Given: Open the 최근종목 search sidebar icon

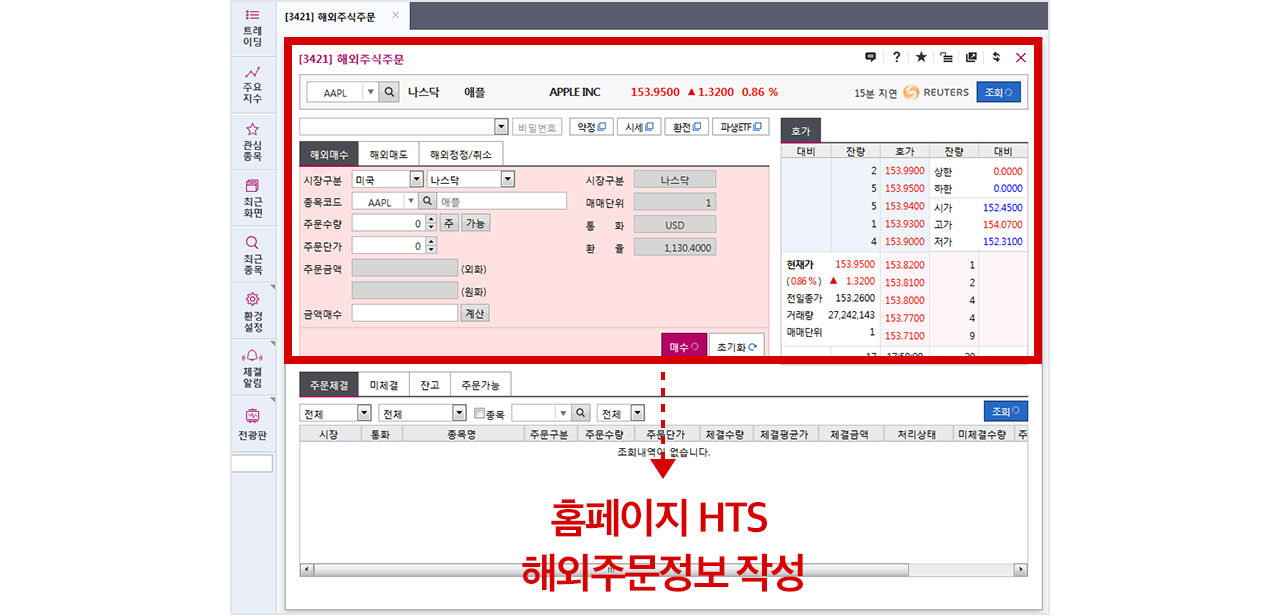Looking at the screenshot, I should coord(252,256).
